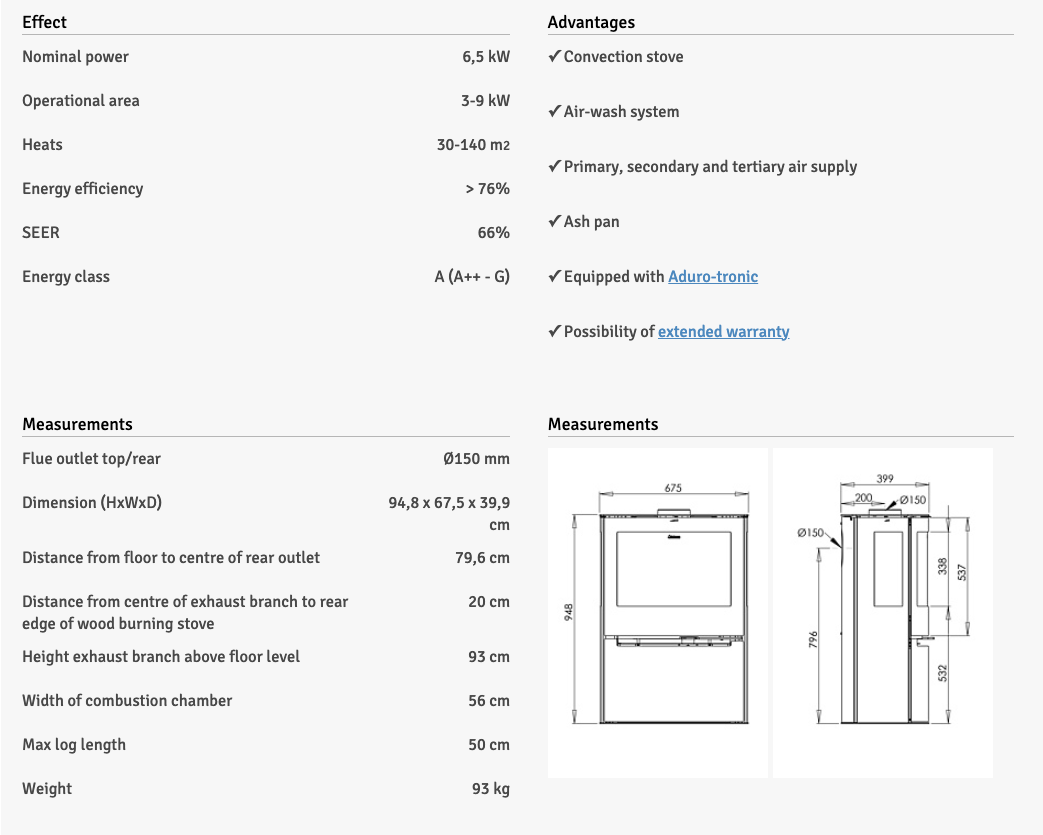Click the Effect section heading

pos(45,22)
